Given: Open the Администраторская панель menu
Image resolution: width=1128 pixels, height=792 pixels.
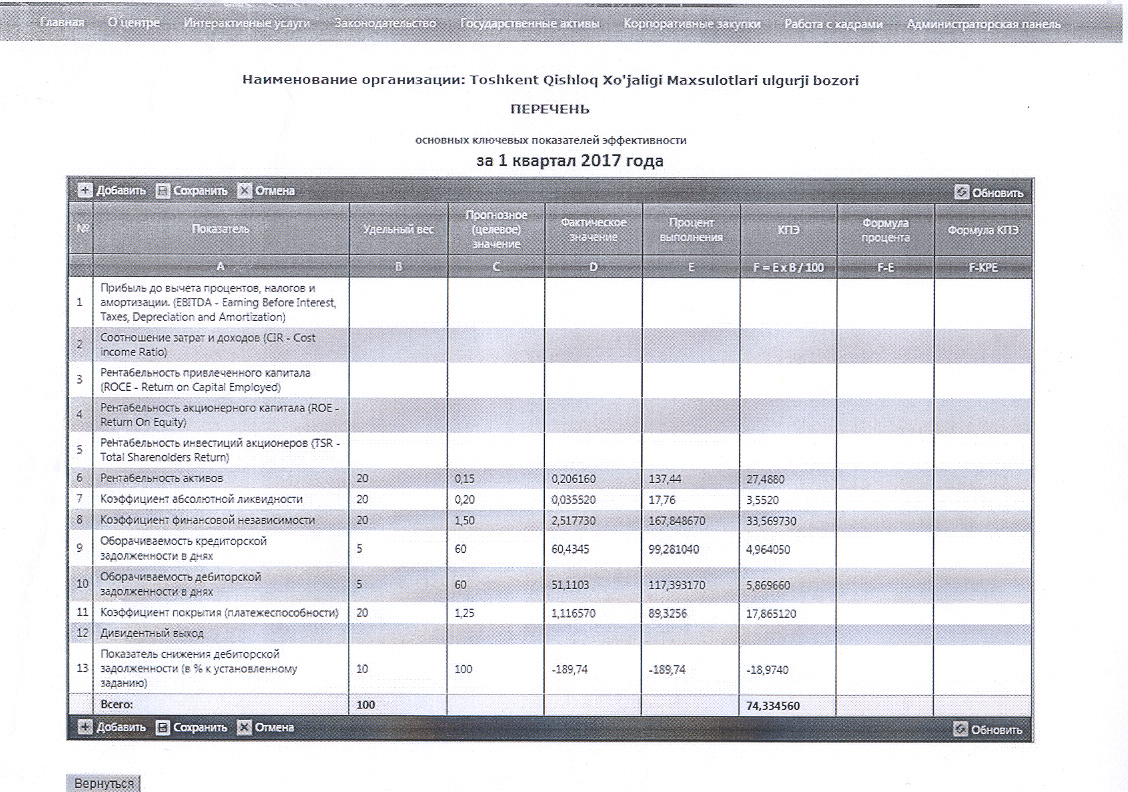Looking at the screenshot, I should [983, 23].
